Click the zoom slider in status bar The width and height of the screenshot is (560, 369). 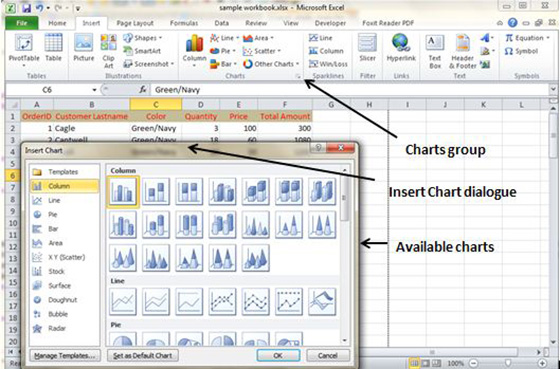[508, 363]
